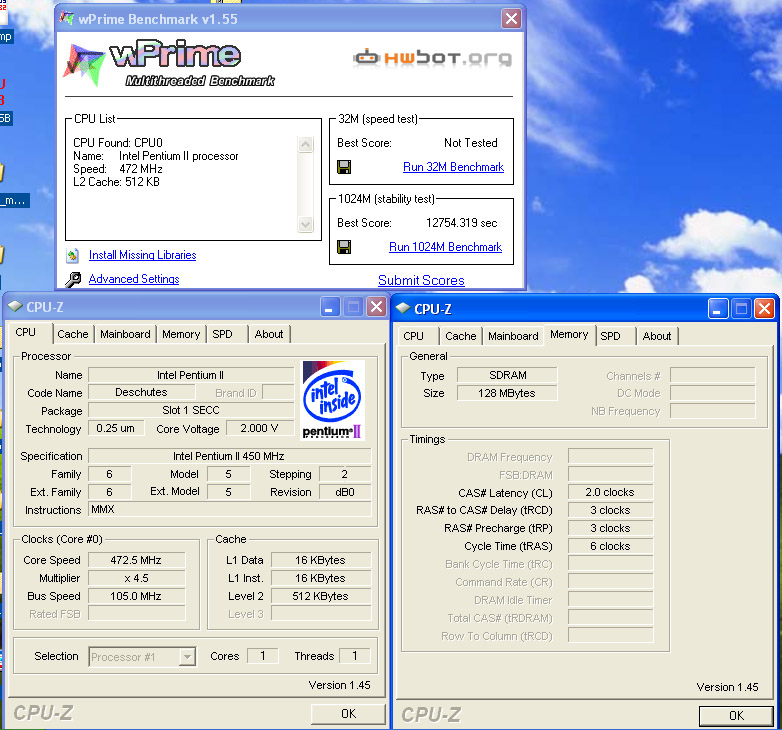782x730 pixels.
Task: Click the memory Size 128 MBytes field
Action: pyautogui.click(x=507, y=393)
